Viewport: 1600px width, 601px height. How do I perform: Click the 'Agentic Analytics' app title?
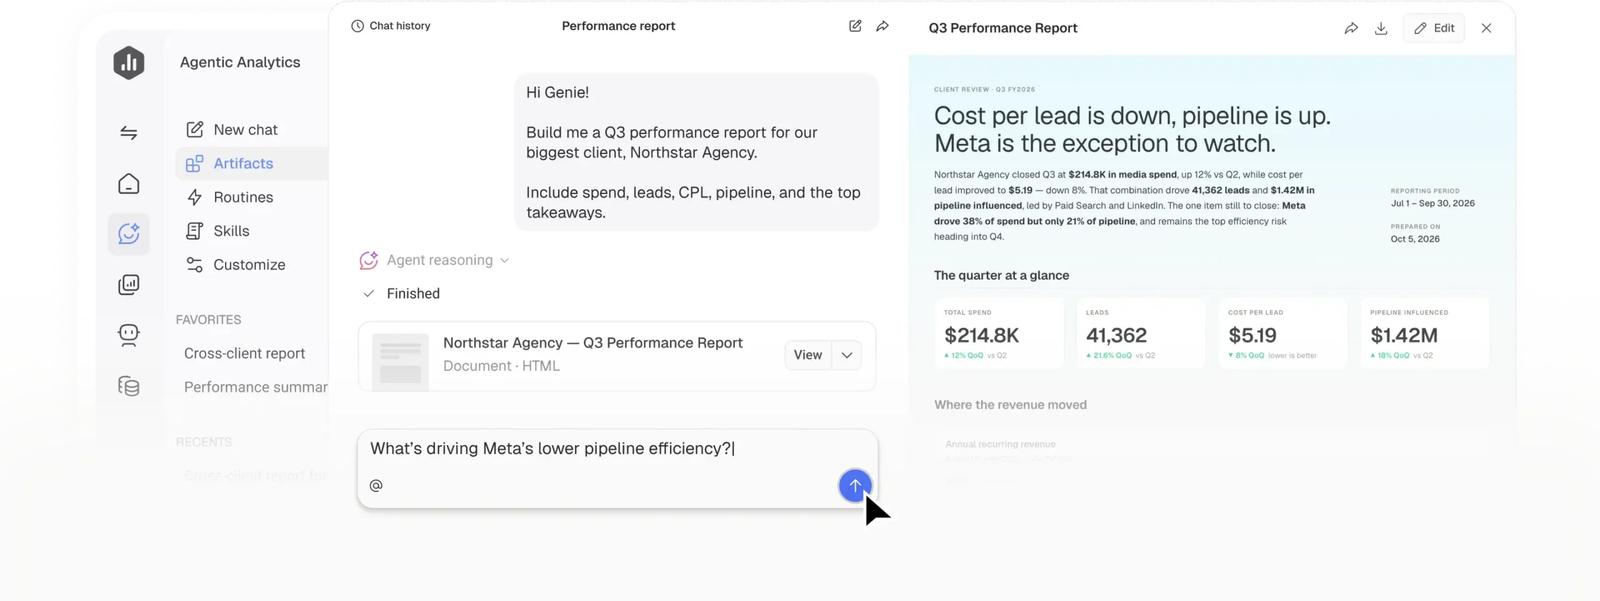(240, 62)
